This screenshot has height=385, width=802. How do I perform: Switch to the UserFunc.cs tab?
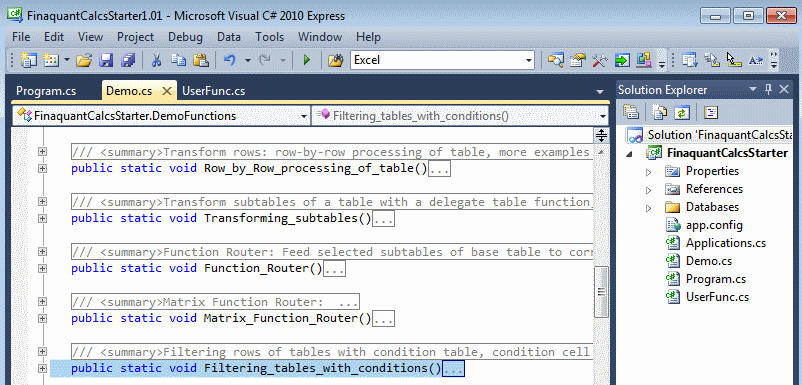point(213,91)
